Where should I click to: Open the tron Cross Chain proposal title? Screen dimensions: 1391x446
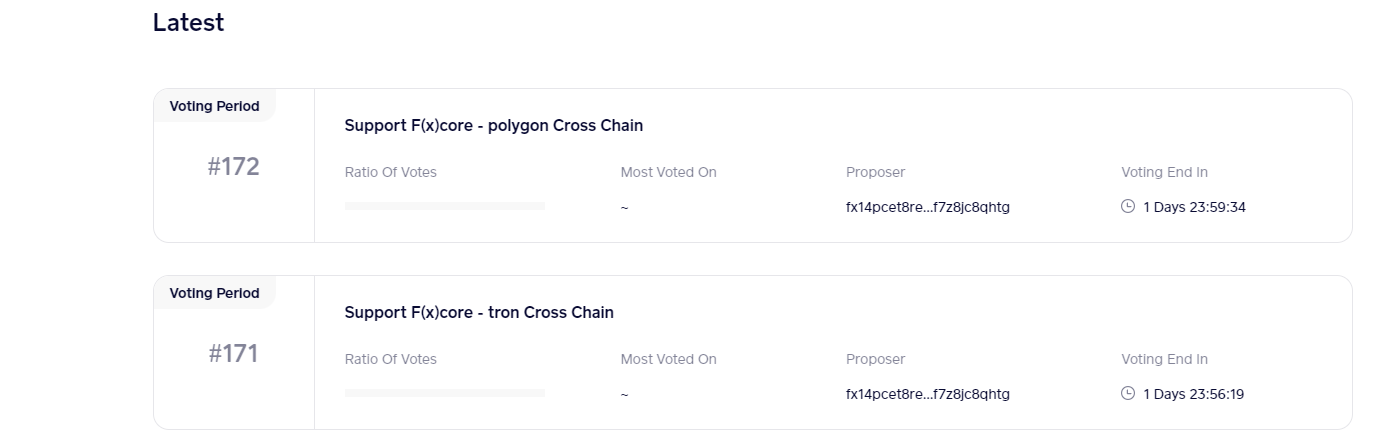click(479, 312)
